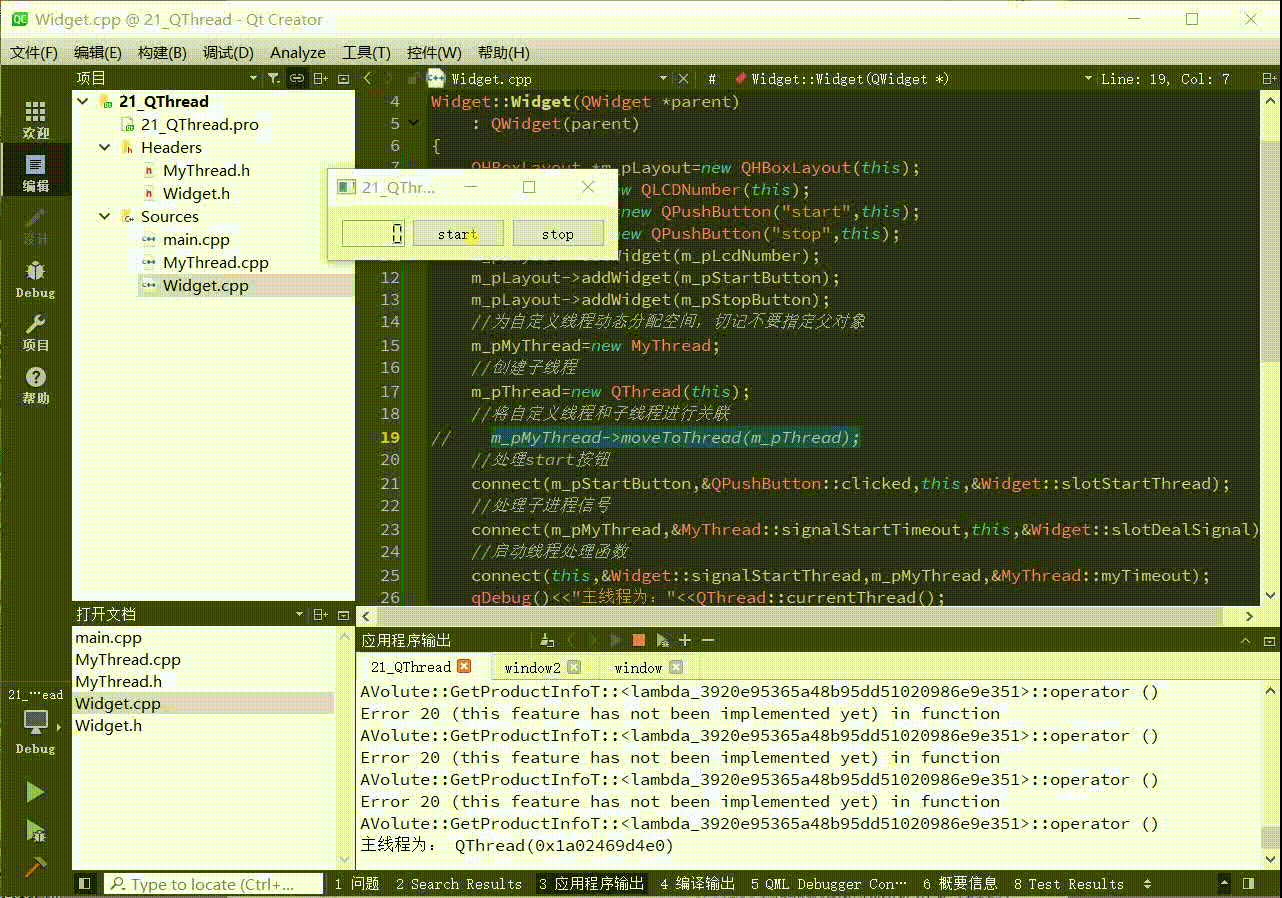Open the 项目 view dropdown arrow
Viewport: 1282px width, 898px height.
pos(253,78)
